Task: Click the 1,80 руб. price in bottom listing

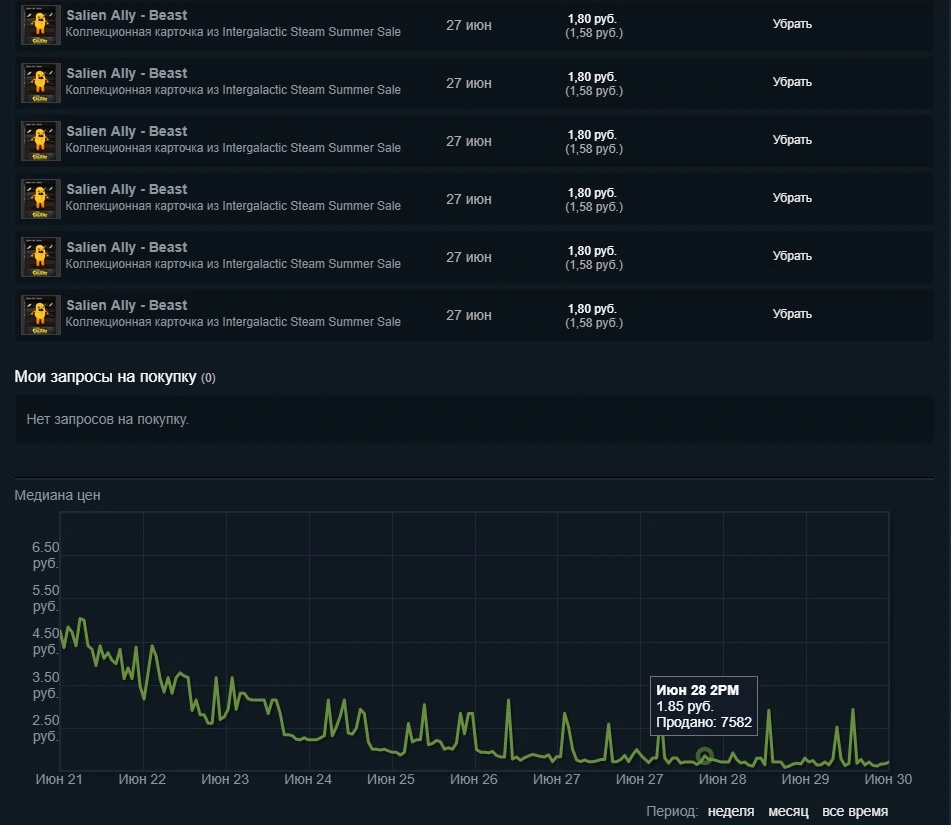Action: tap(592, 309)
